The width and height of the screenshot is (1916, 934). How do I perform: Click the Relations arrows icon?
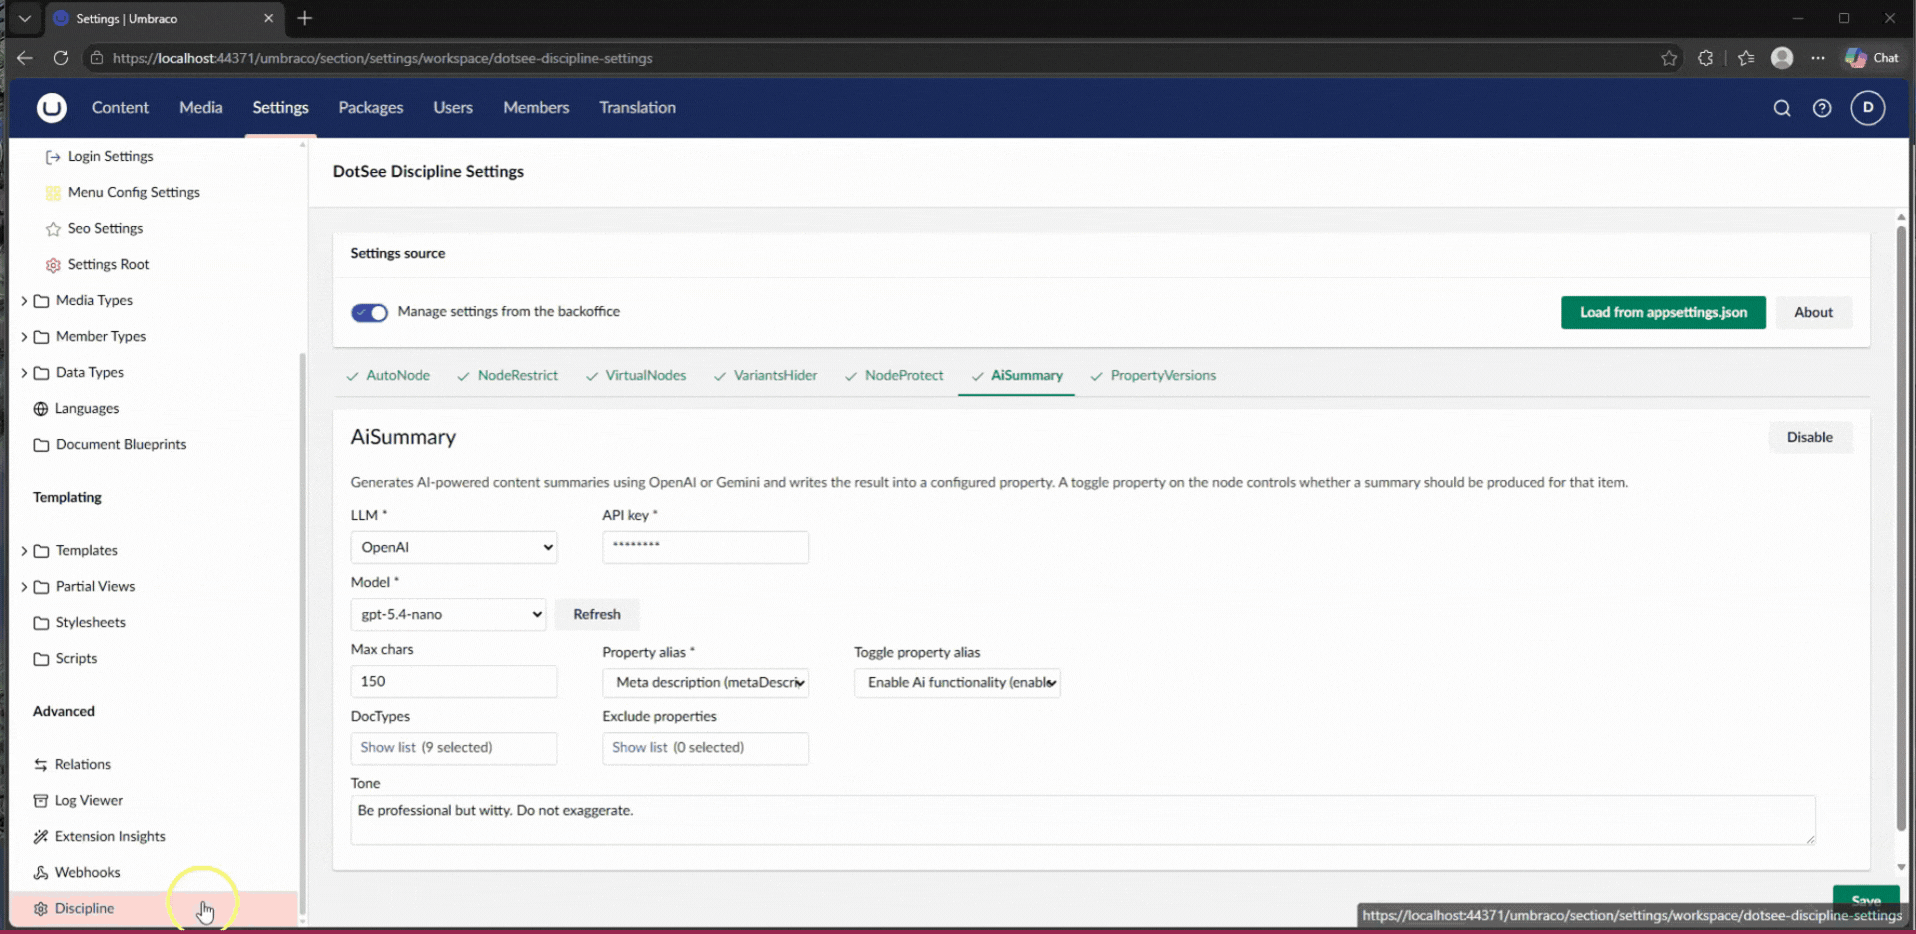click(x=41, y=765)
